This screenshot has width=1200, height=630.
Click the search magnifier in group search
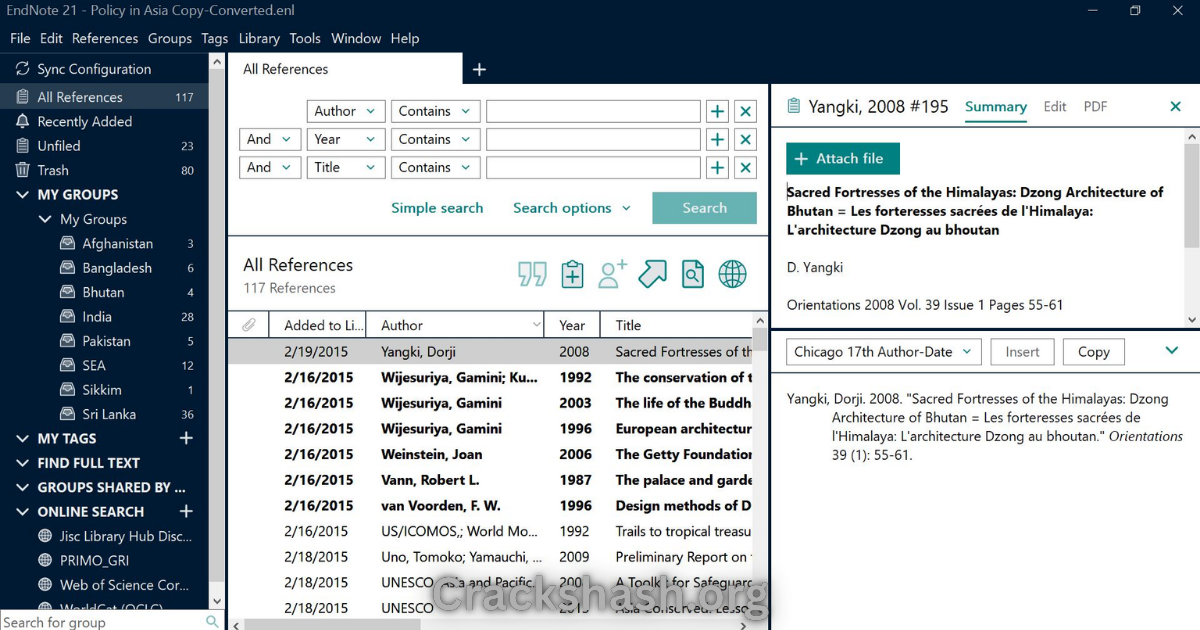212,621
